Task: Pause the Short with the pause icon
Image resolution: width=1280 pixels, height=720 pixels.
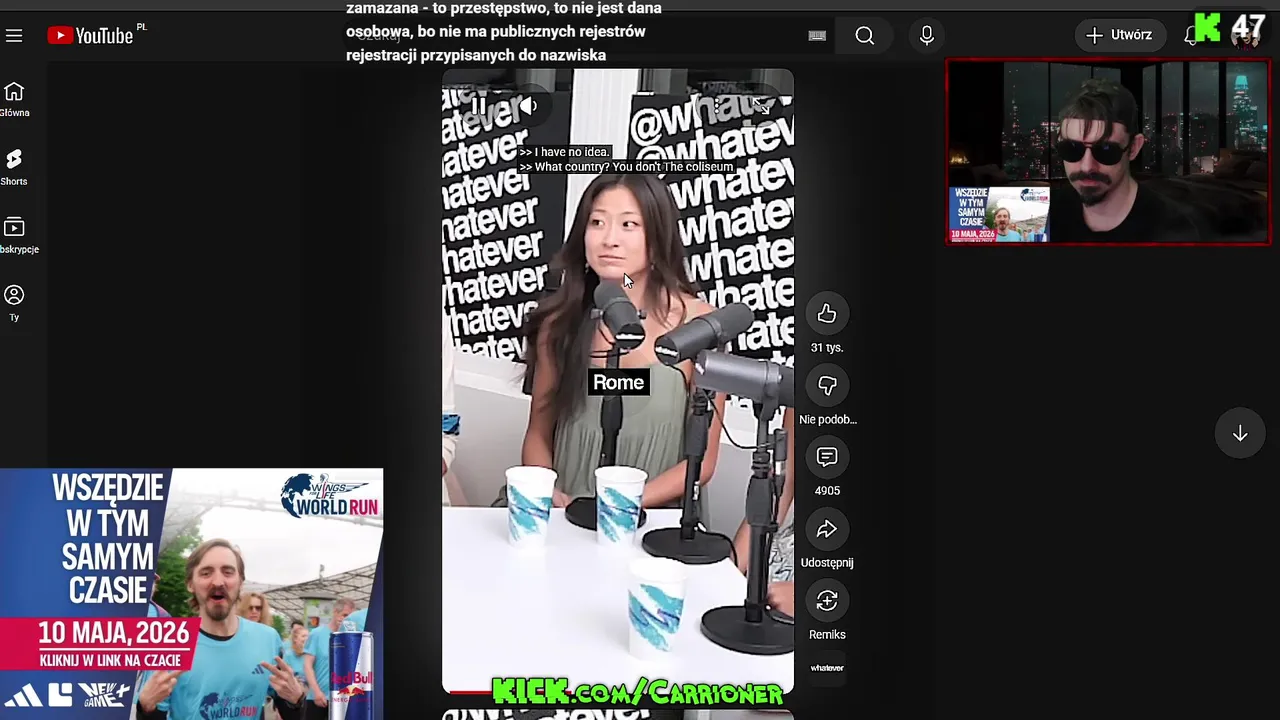Action: pos(478,106)
